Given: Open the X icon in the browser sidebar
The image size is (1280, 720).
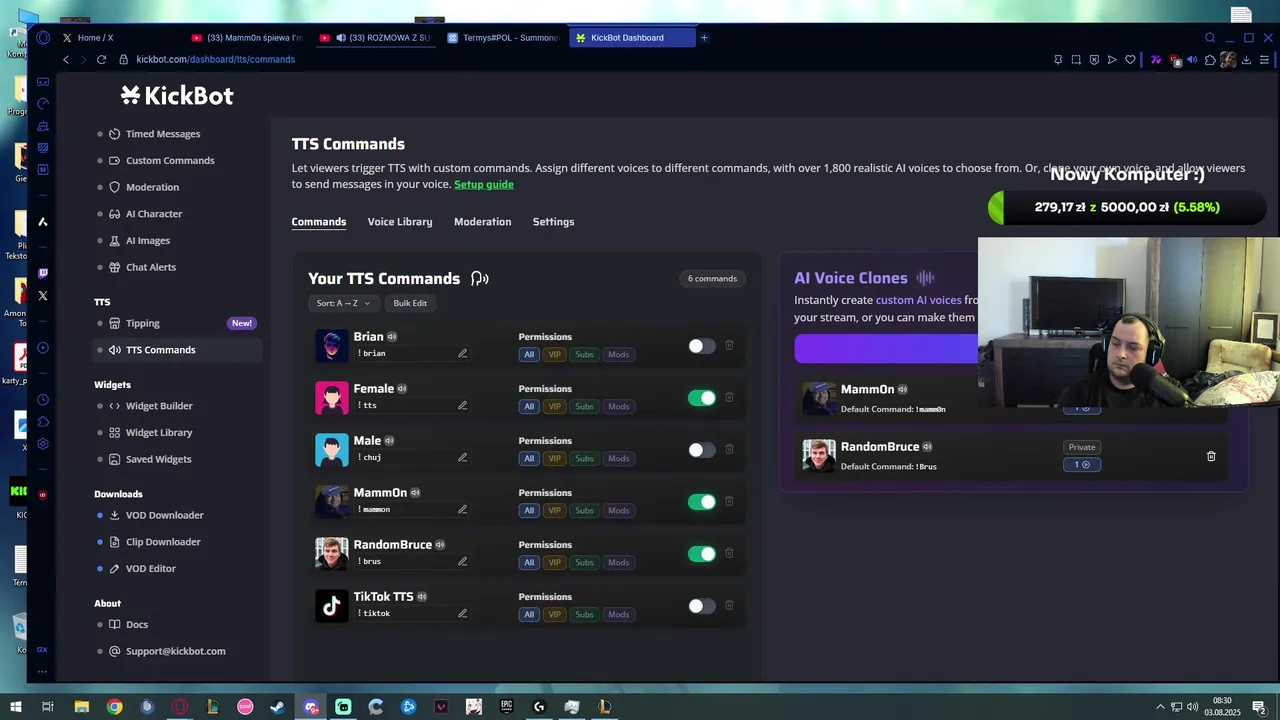Looking at the screenshot, I should point(42,296).
